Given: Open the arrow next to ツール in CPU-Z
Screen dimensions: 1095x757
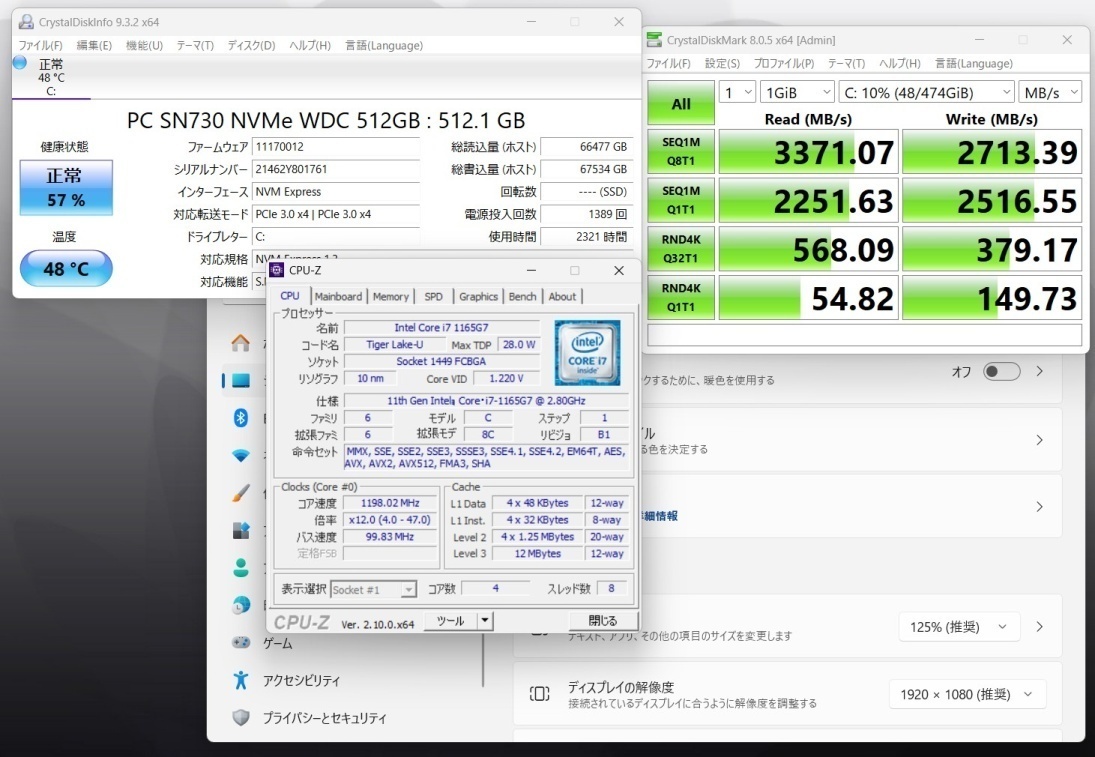Looking at the screenshot, I should pos(485,620).
